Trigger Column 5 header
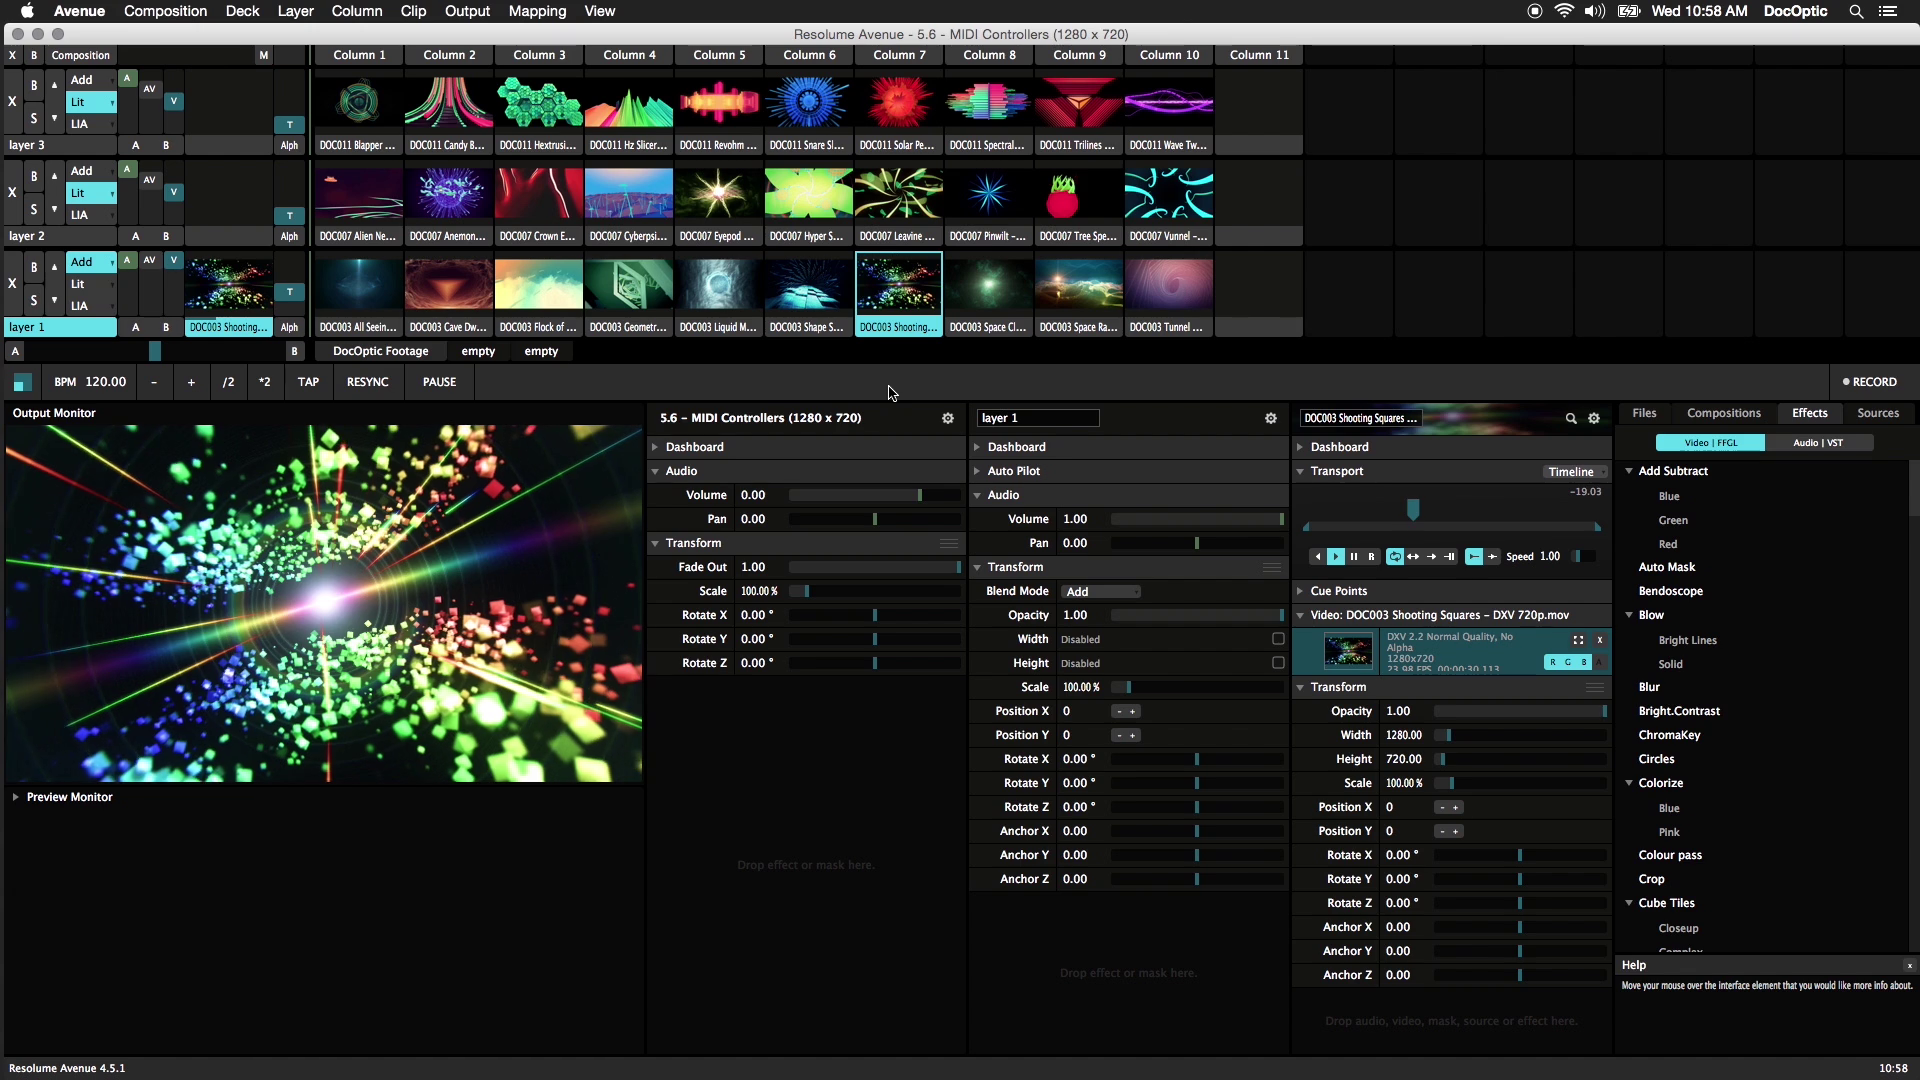The width and height of the screenshot is (1920, 1080). 719,55
